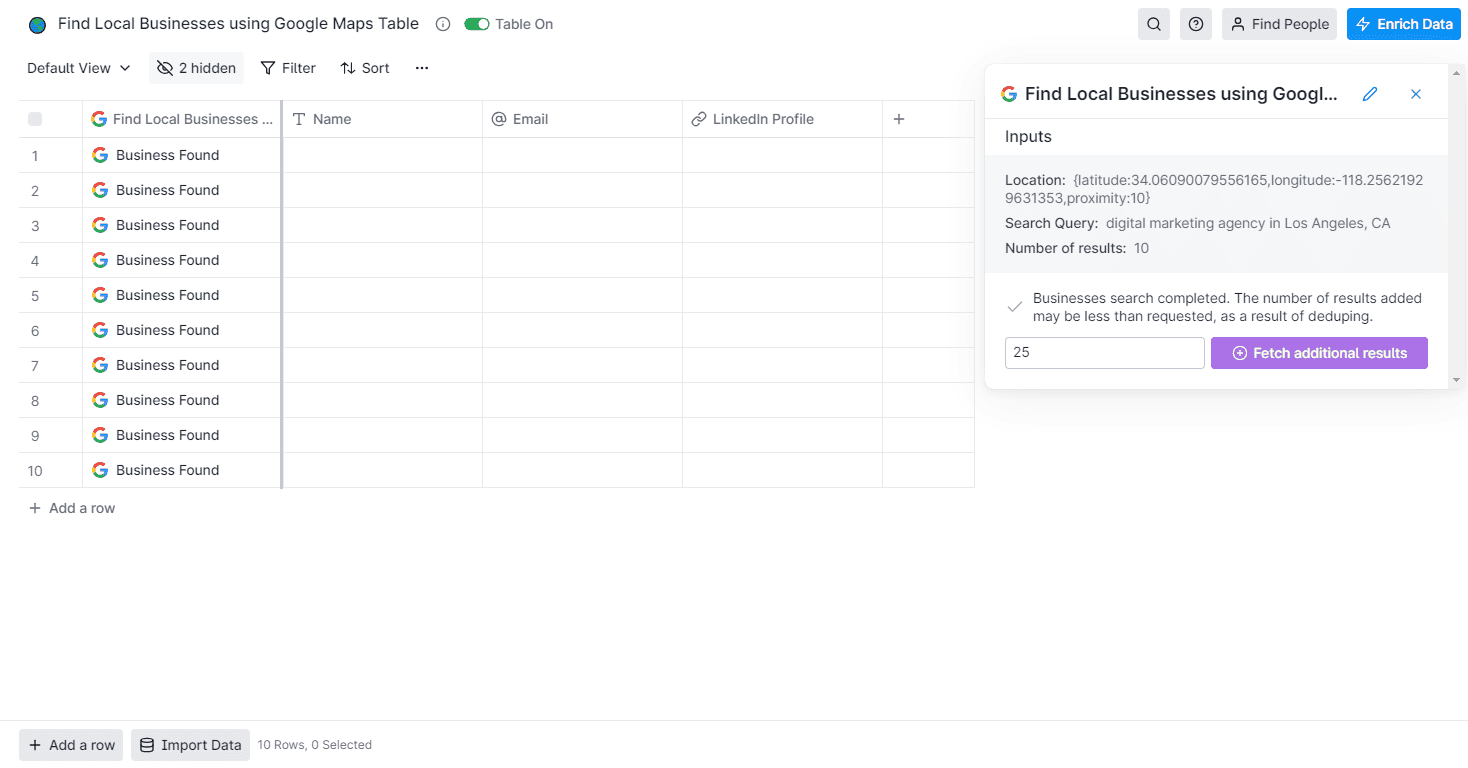Screen dimensions: 1468x768
Task: Toggle the Table On switch
Action: coord(477,24)
